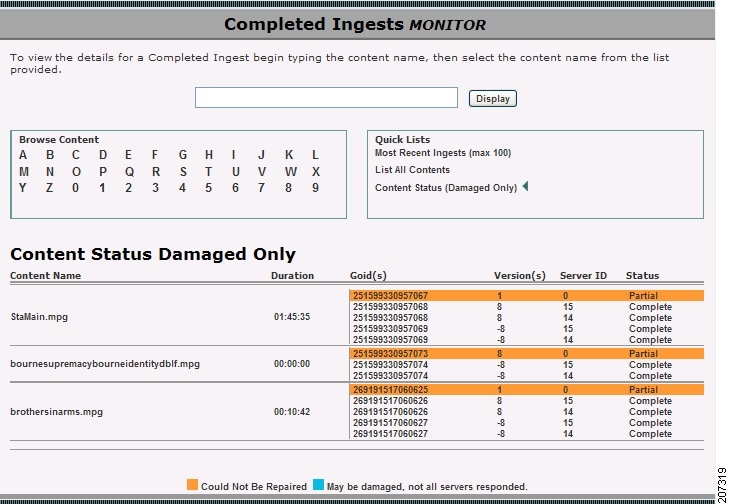
Task: Browse content starting with digit 7
Action: [261, 188]
